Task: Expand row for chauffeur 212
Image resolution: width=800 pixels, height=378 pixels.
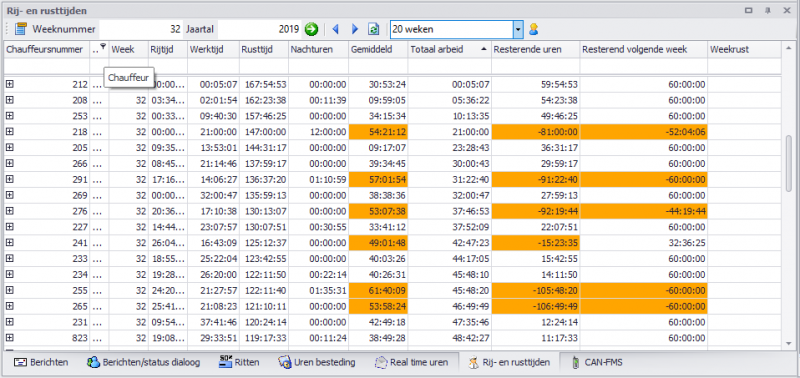Action: click(x=9, y=84)
